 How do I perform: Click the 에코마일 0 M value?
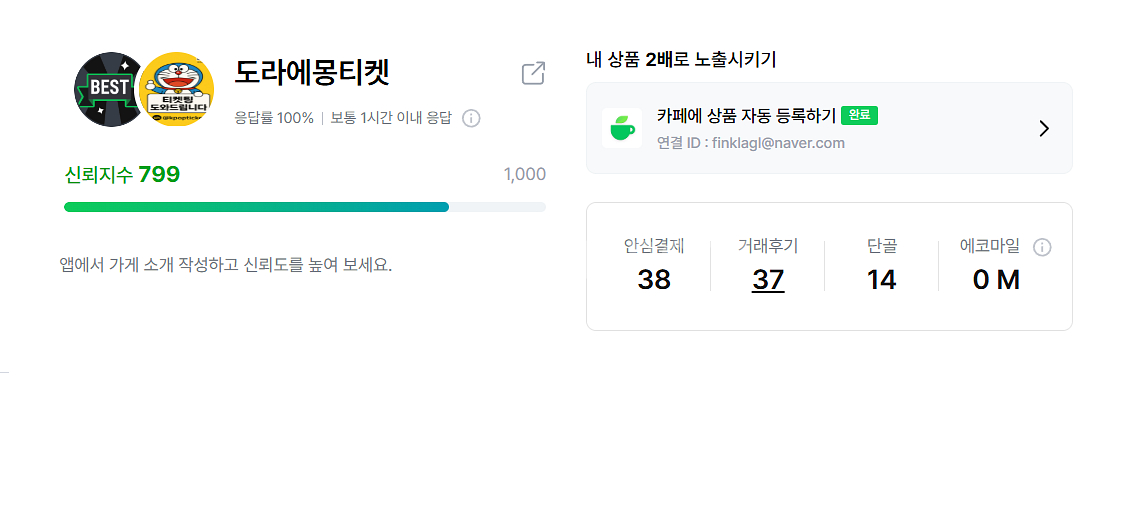996,280
